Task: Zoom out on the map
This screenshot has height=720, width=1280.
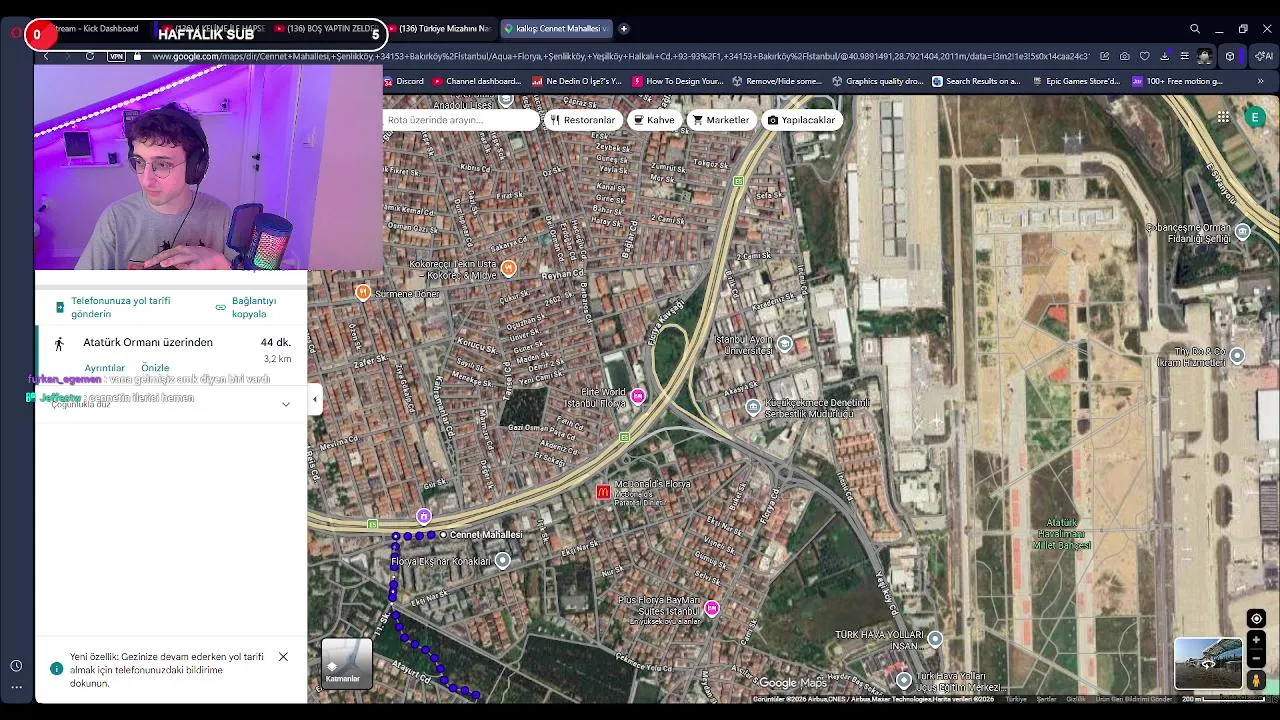Action: click(1257, 658)
